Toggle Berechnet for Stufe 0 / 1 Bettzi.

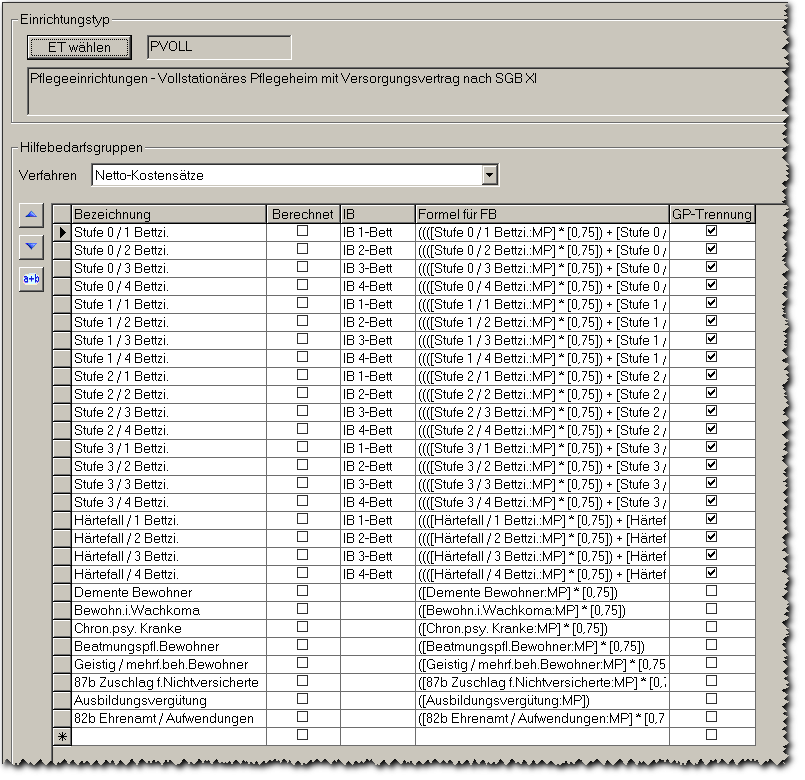tap(303, 231)
